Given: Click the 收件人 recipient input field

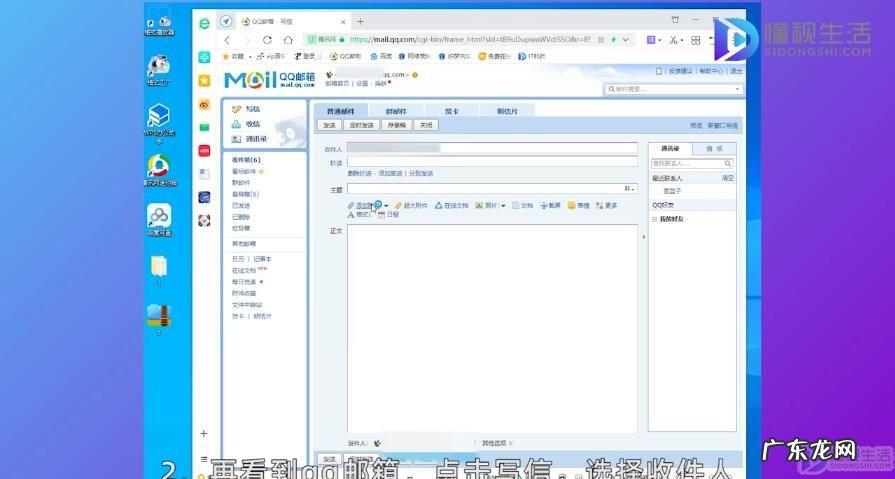Looking at the screenshot, I should point(490,148).
